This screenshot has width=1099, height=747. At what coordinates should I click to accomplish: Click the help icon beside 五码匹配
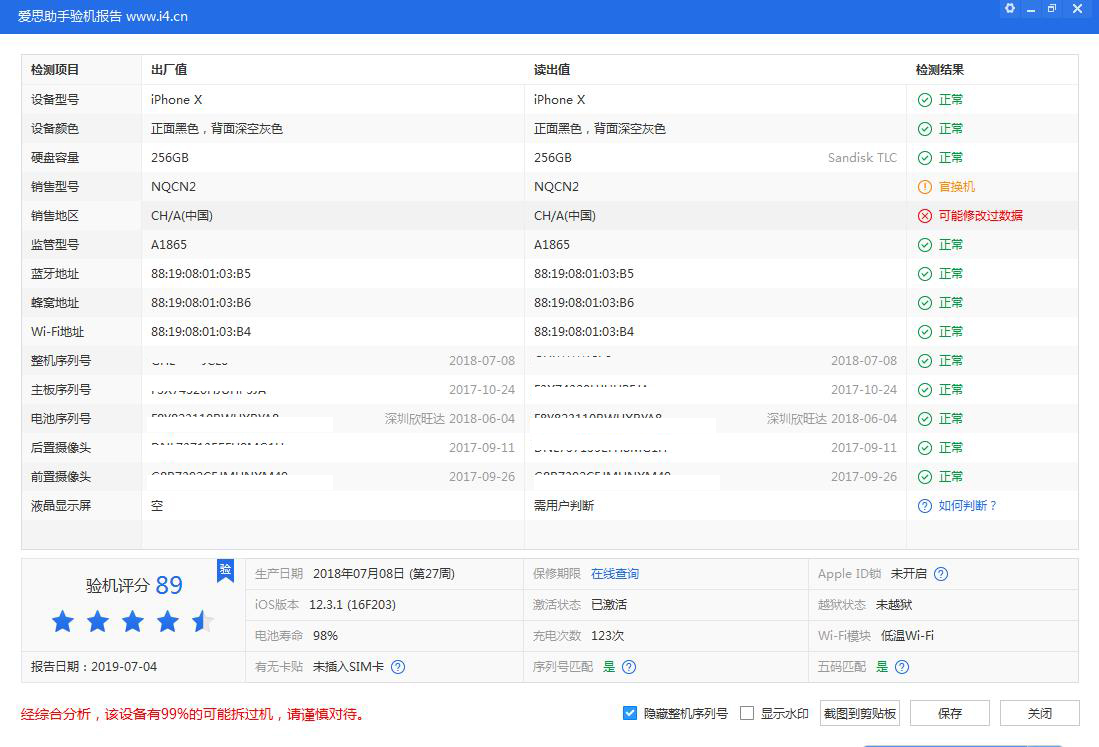(x=902, y=667)
